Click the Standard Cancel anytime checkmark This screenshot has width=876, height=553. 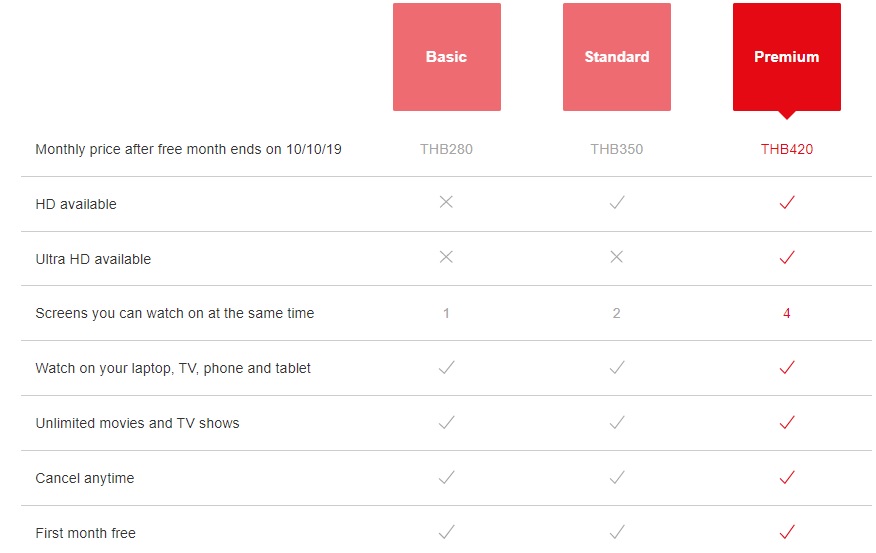pos(617,477)
